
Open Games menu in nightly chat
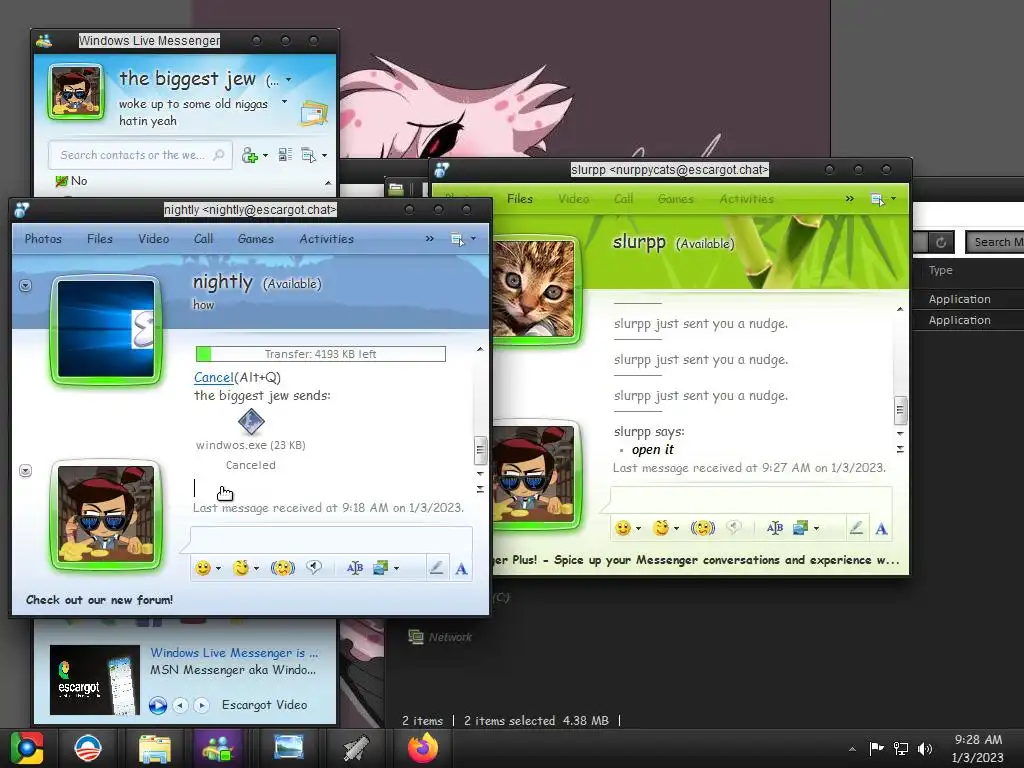pyautogui.click(x=256, y=239)
